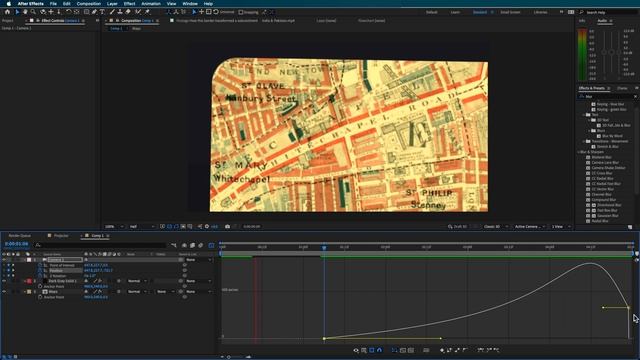Viewport: 640px width, 360px height.
Task: Click the Home icon in the toolbar
Action: click(7, 12)
